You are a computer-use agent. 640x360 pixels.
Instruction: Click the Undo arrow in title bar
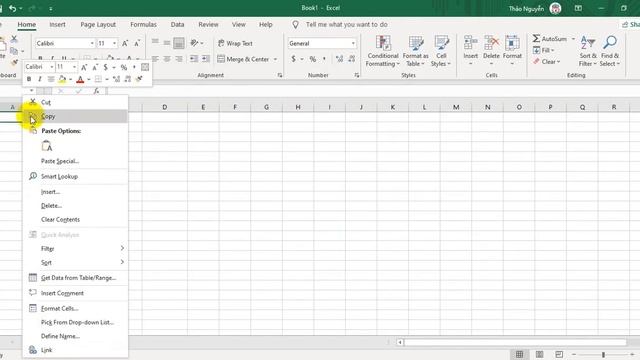coord(13,8)
